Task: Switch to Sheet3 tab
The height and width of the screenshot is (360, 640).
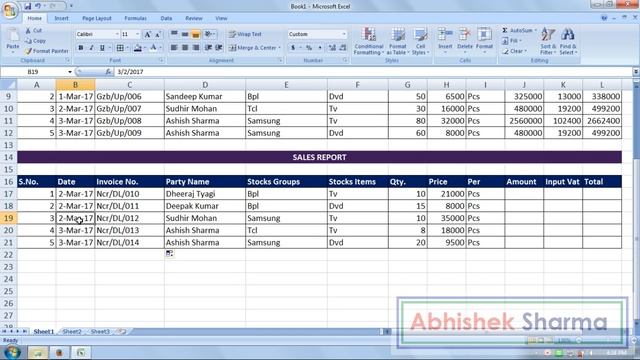Action: click(100, 331)
